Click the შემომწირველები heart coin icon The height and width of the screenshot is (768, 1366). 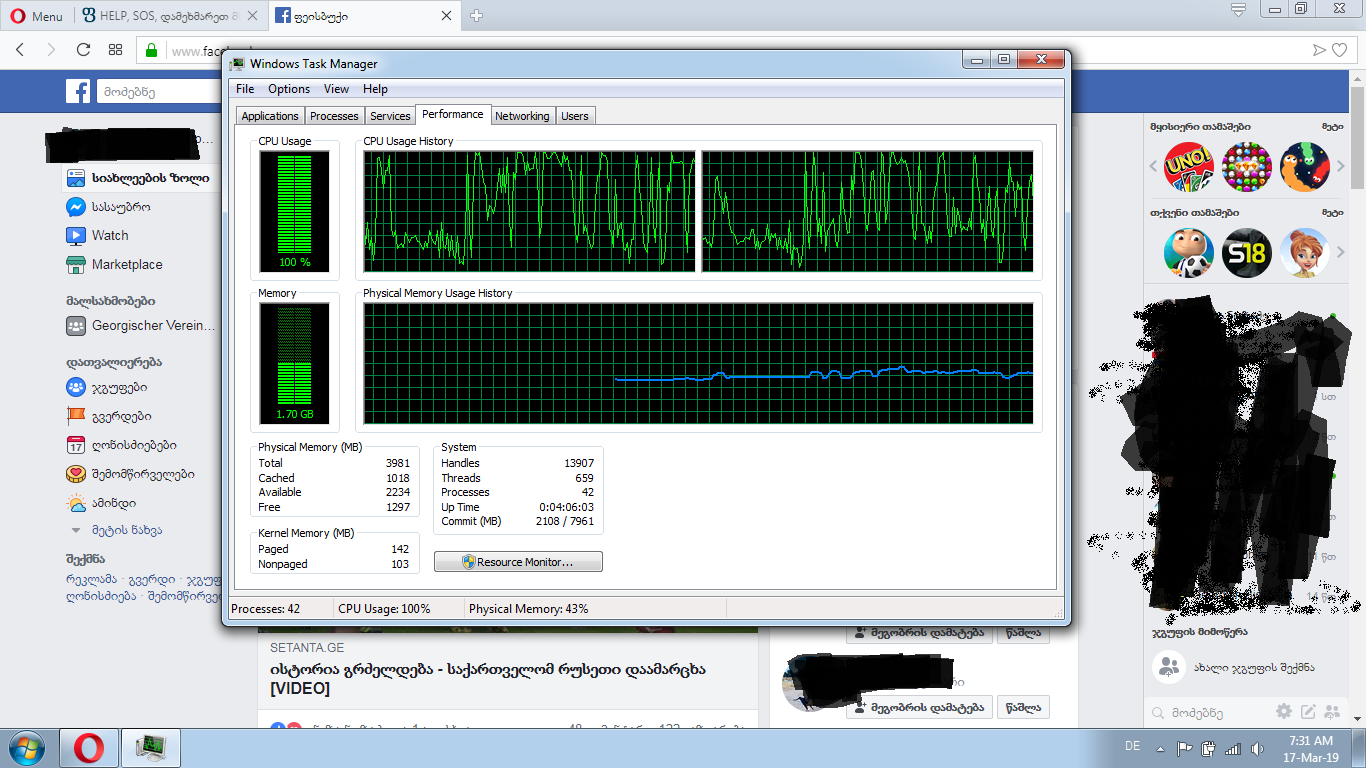(76, 474)
